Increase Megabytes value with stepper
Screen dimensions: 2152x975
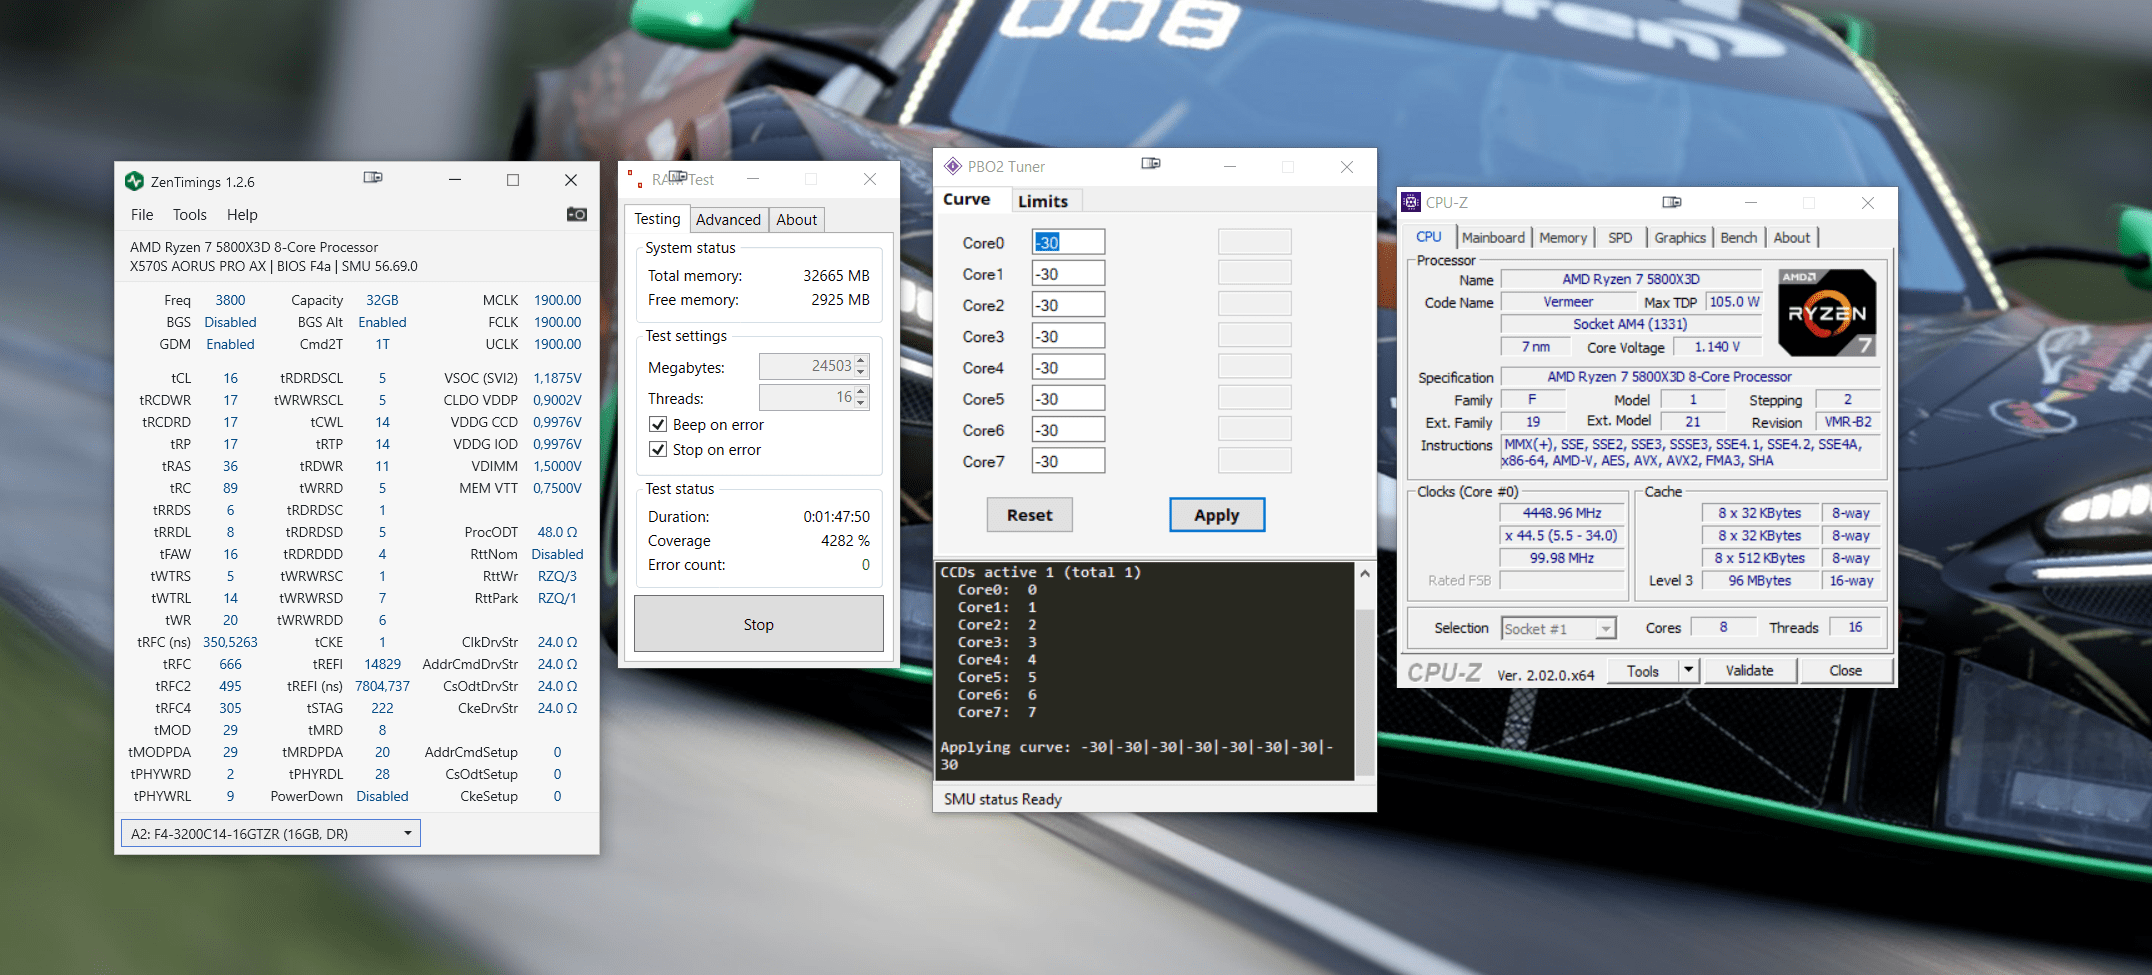tap(861, 361)
